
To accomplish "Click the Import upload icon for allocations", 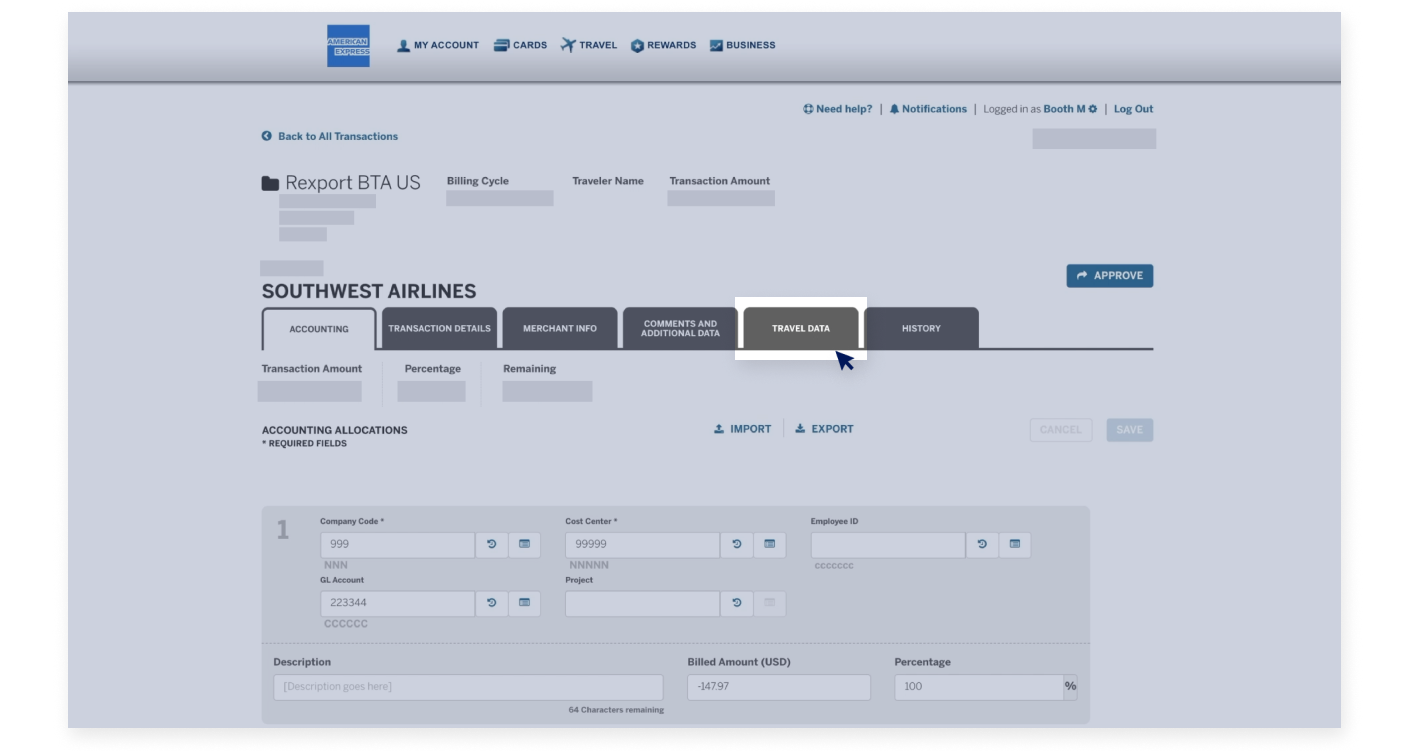I will (x=718, y=428).
